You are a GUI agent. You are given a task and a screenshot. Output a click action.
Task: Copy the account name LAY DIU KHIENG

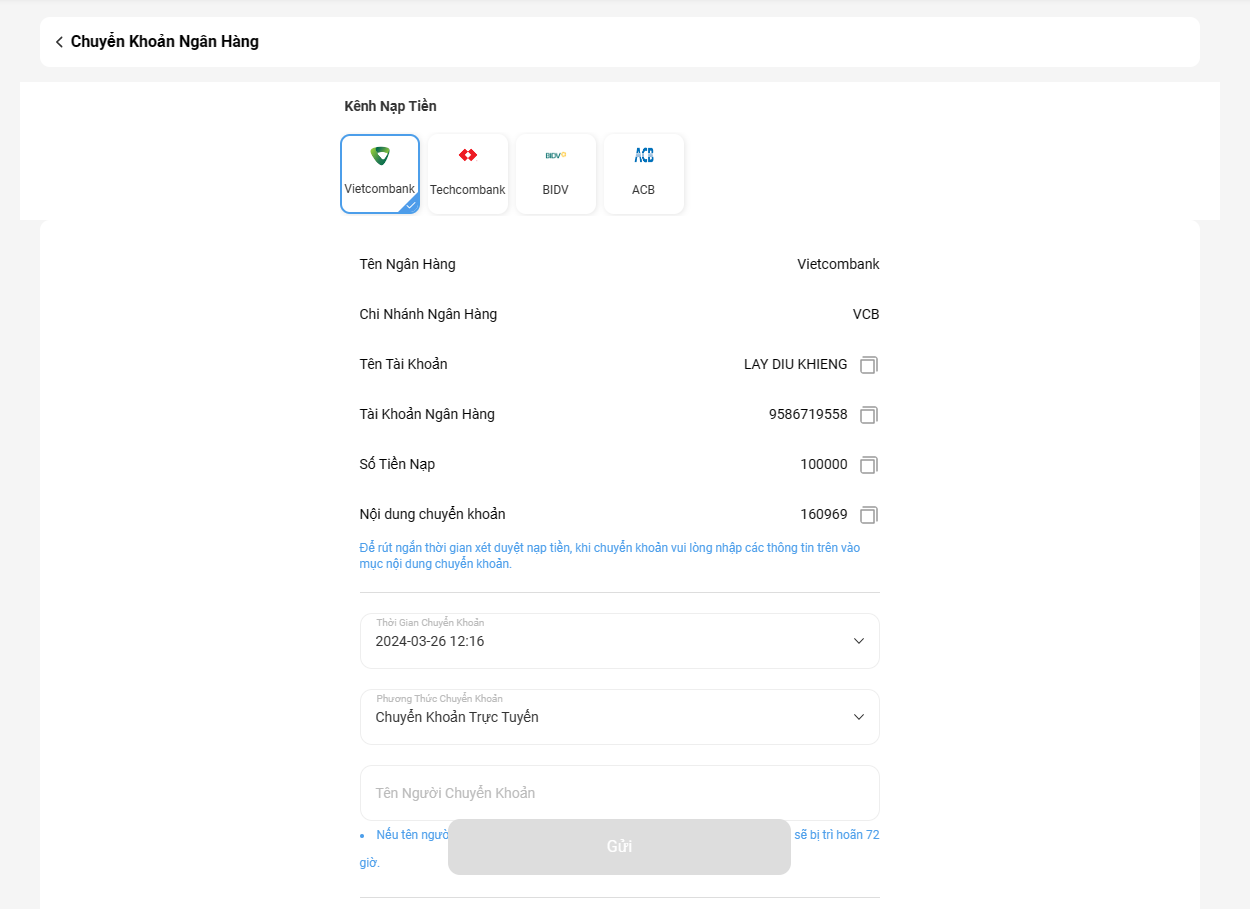pos(868,365)
